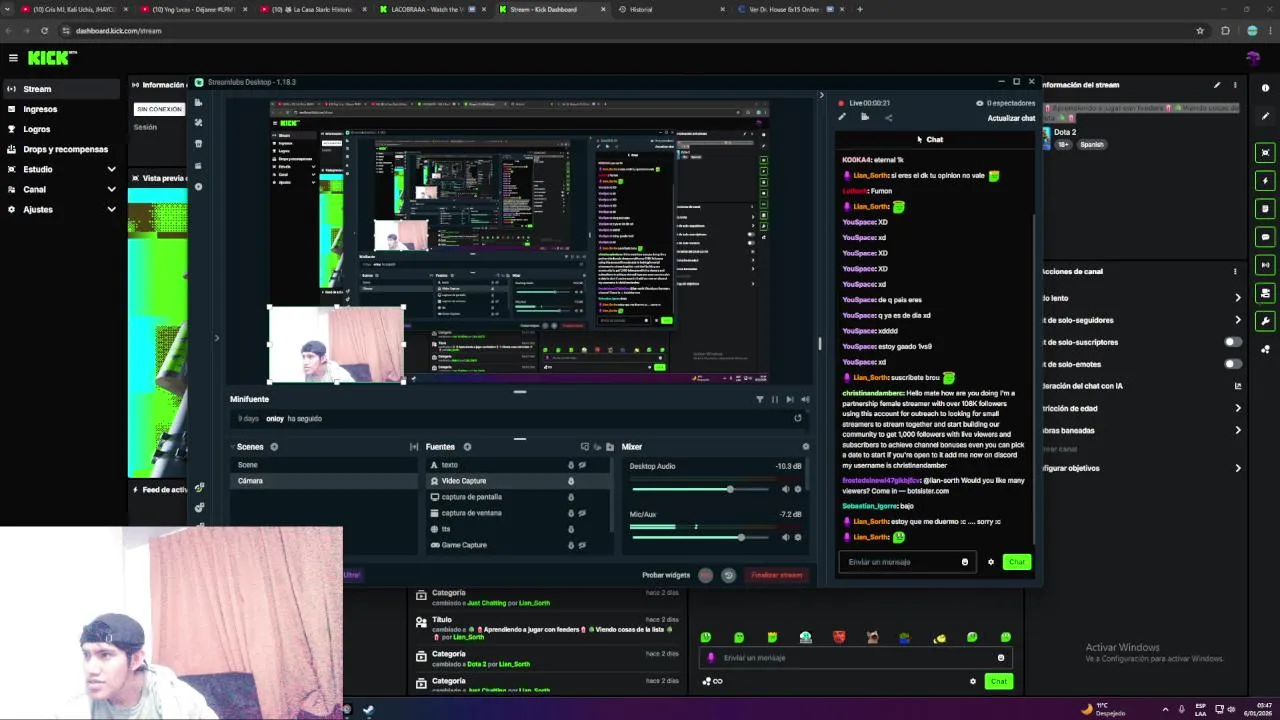The width and height of the screenshot is (1280, 720).
Task: Collapse the Scenes panel arrow
Action: click(x=232, y=447)
